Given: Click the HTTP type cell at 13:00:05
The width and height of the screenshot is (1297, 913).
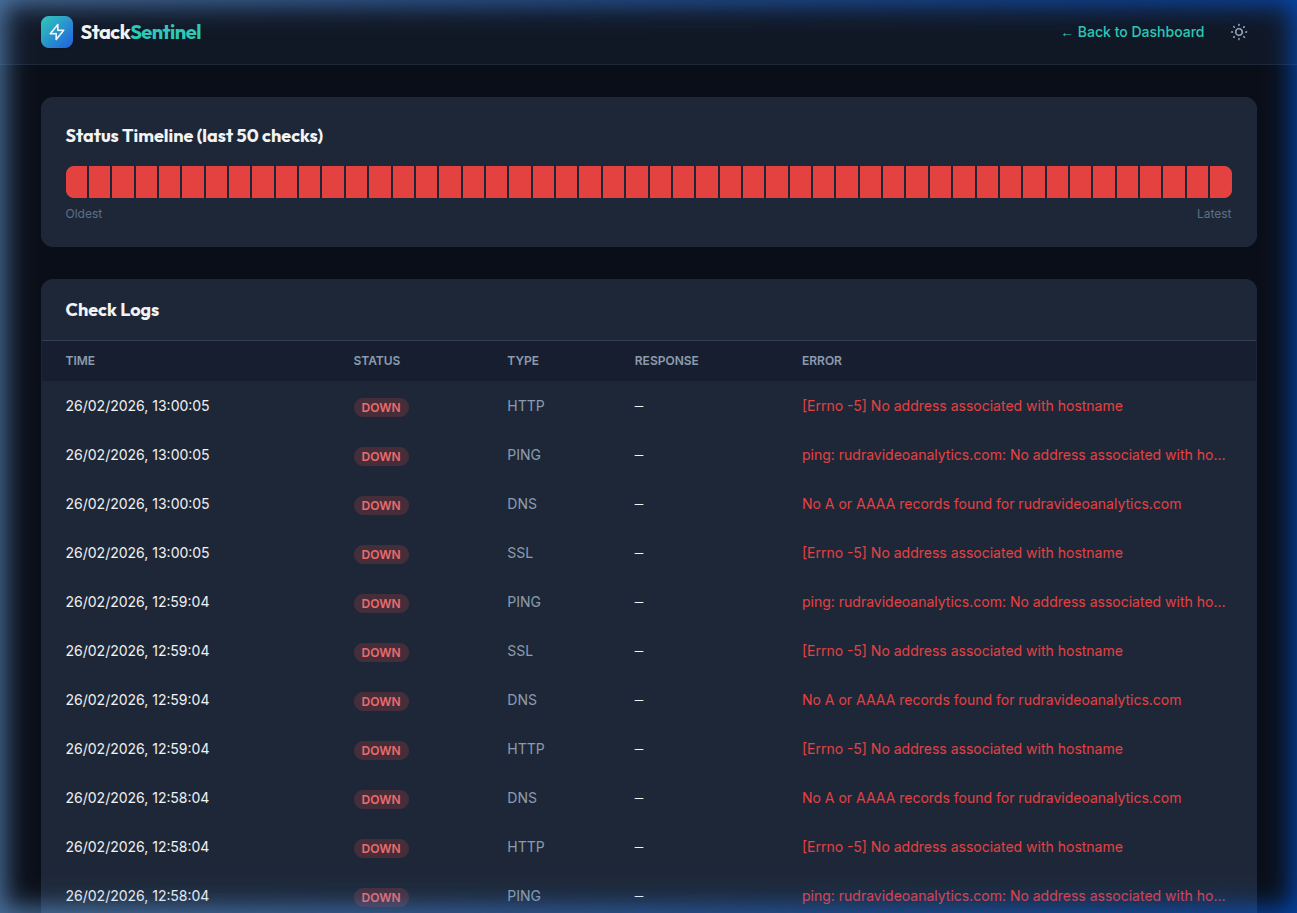Looking at the screenshot, I should 526,406.
